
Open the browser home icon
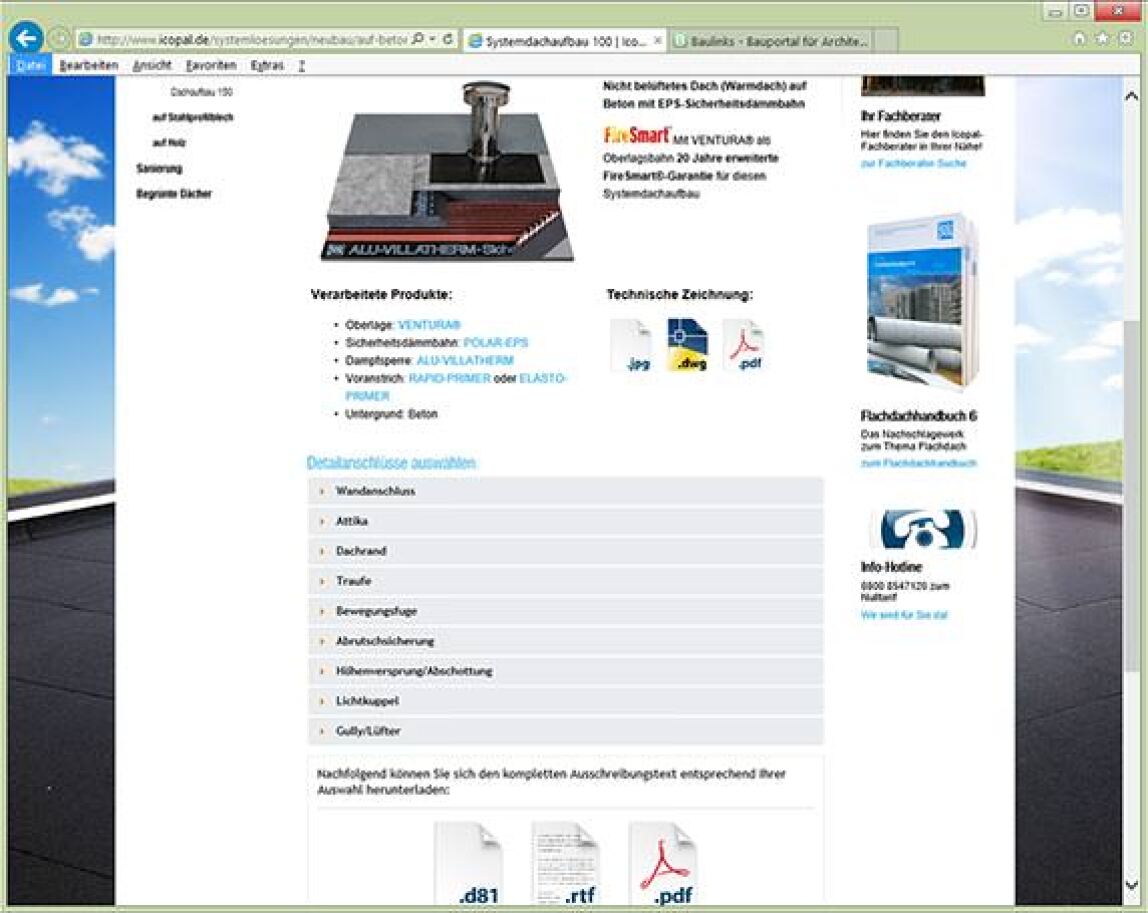pos(1078,39)
